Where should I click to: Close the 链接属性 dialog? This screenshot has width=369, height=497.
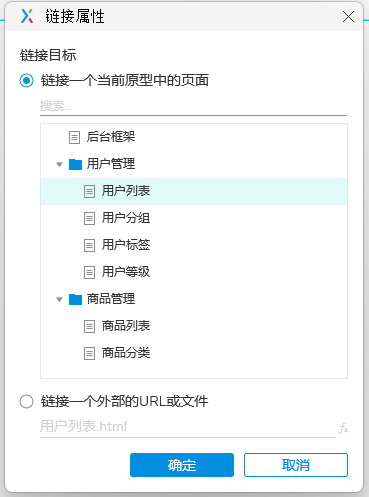(x=348, y=16)
